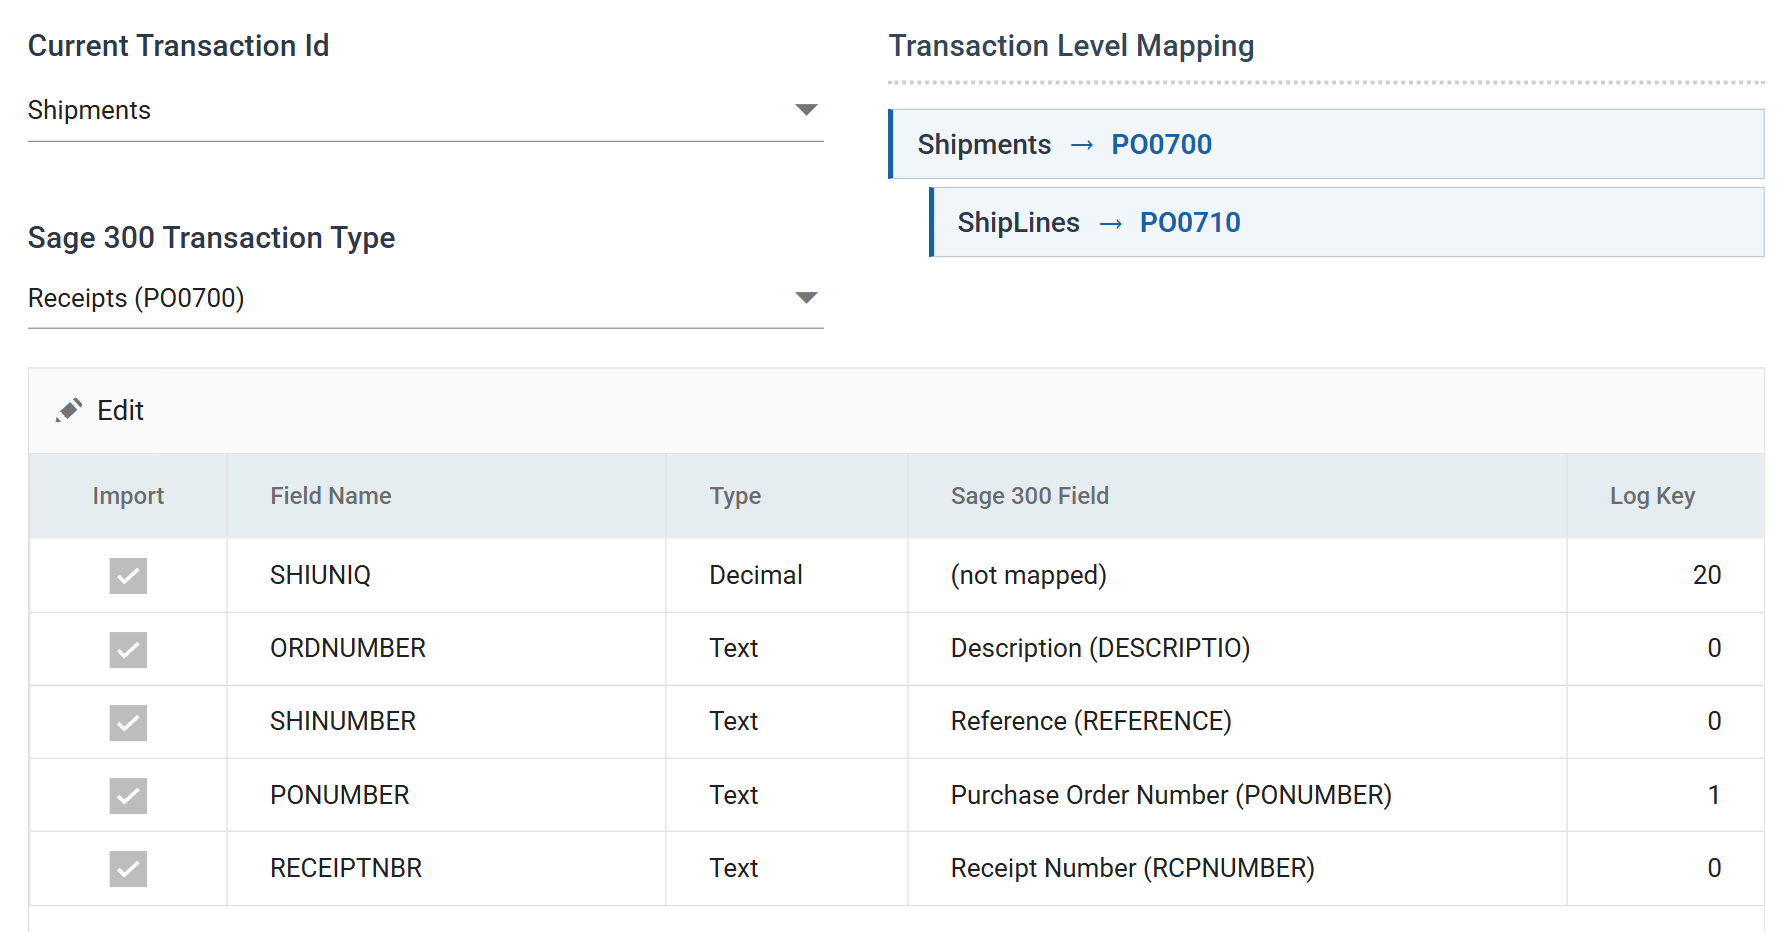Click the Purchase Order Number (PONUMBER) cell
This screenshot has height=932, width=1792.
[x=1237, y=795]
